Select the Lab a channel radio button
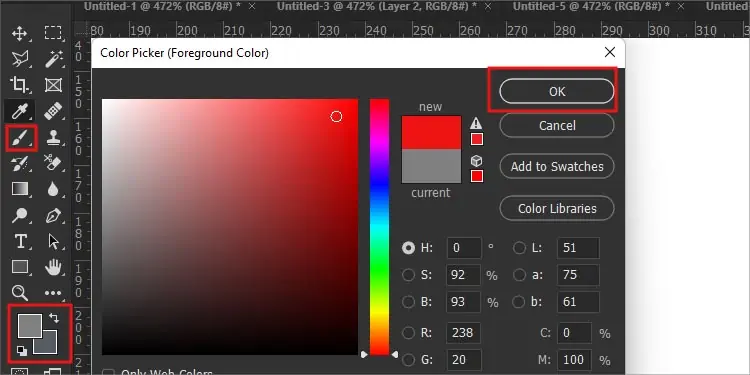750x375 pixels. 519,275
